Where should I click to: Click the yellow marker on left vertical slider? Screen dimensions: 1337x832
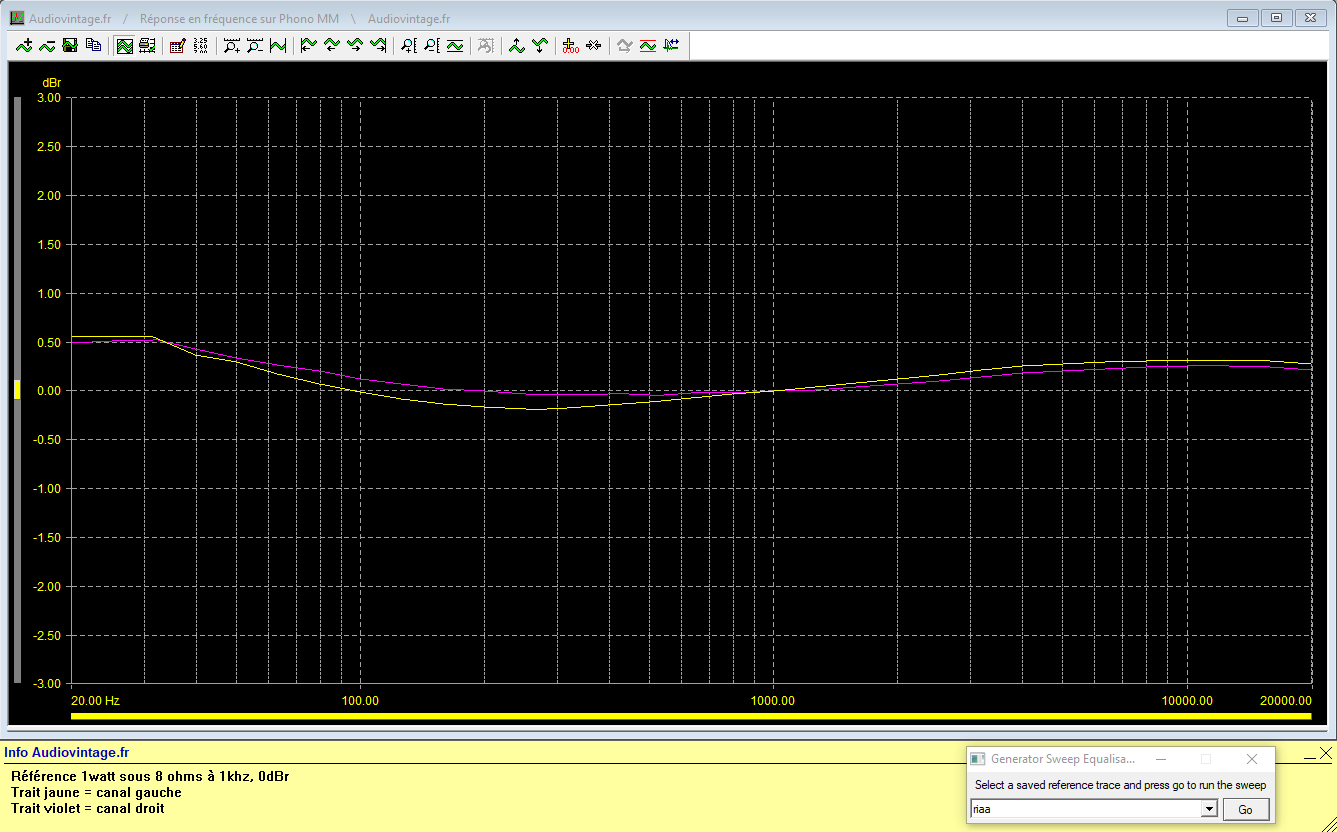(x=16, y=390)
